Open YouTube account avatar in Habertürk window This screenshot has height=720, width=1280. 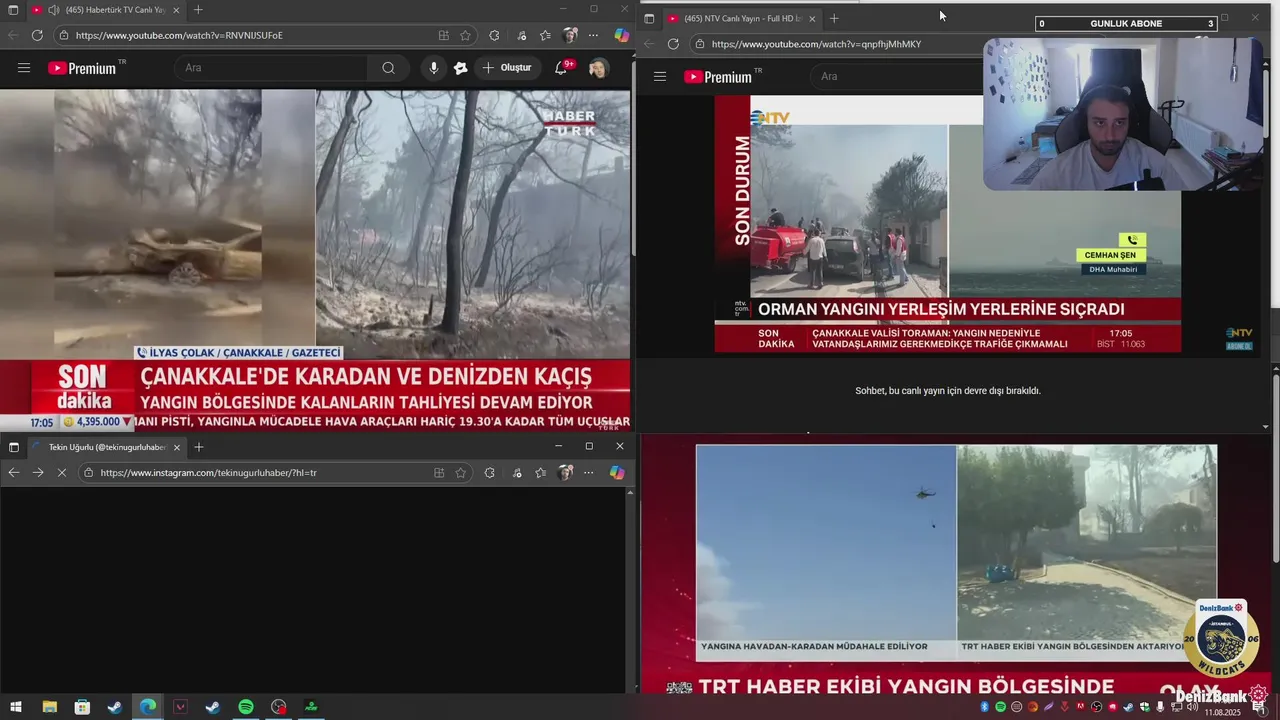[x=598, y=68]
